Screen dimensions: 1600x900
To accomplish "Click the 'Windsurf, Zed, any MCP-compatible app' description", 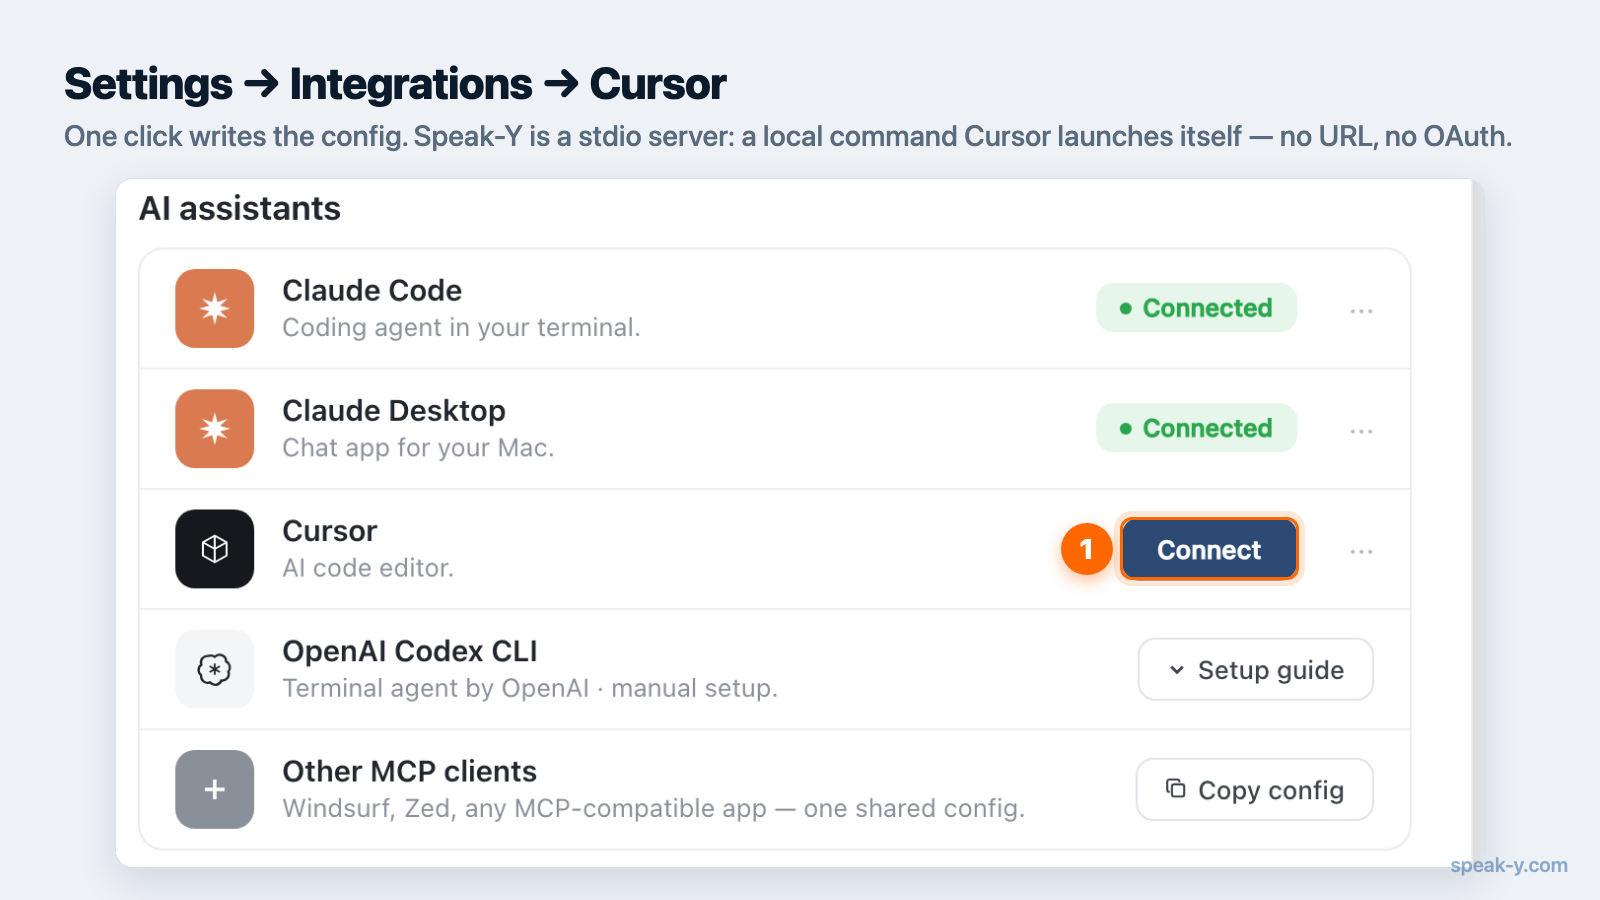I will pos(653,808).
